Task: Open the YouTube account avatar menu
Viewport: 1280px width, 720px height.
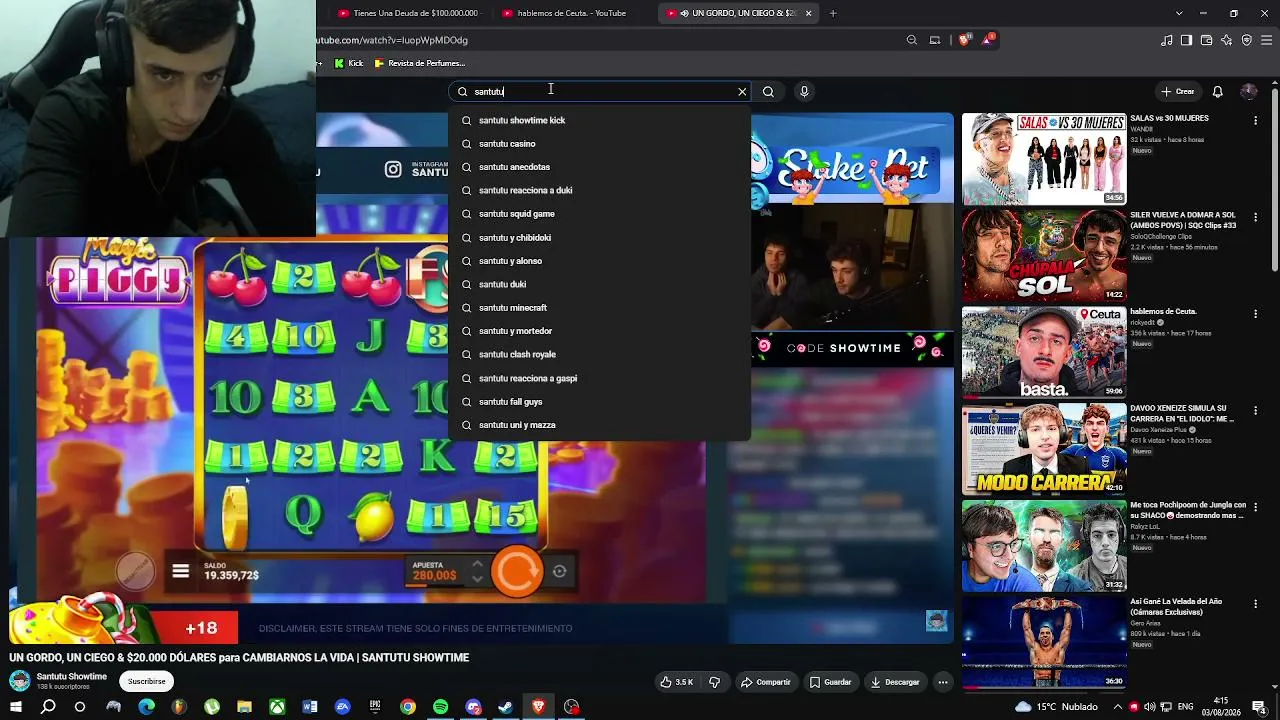Action: click(x=1249, y=92)
